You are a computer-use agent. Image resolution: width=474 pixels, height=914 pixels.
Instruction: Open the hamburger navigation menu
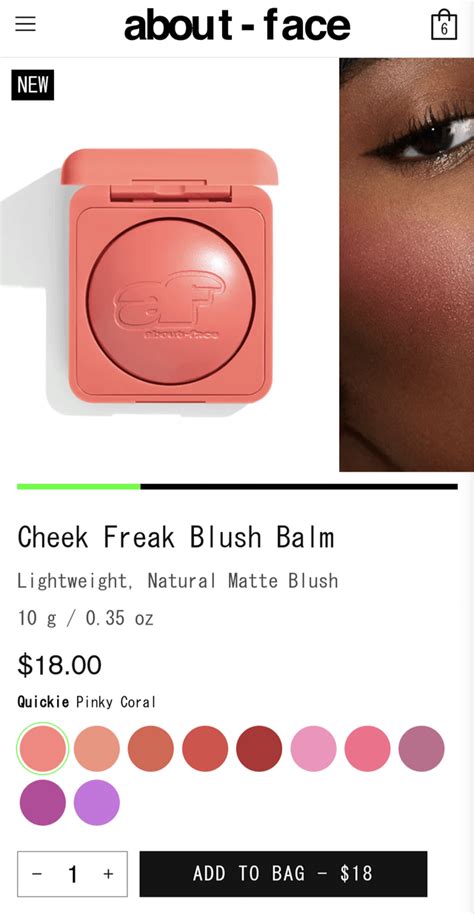coord(26,24)
